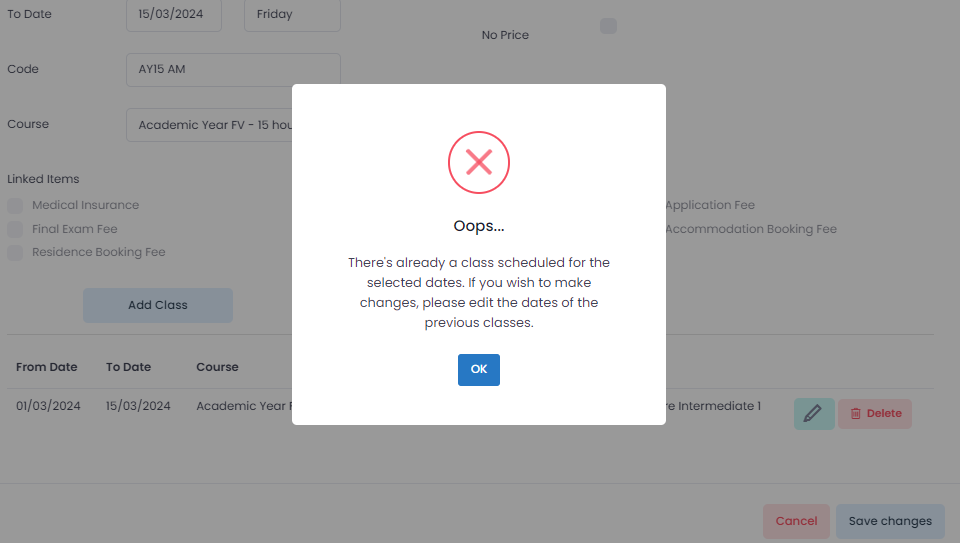Check the Residence Booking Fee checkbox
This screenshot has width=960, height=543.
15,253
